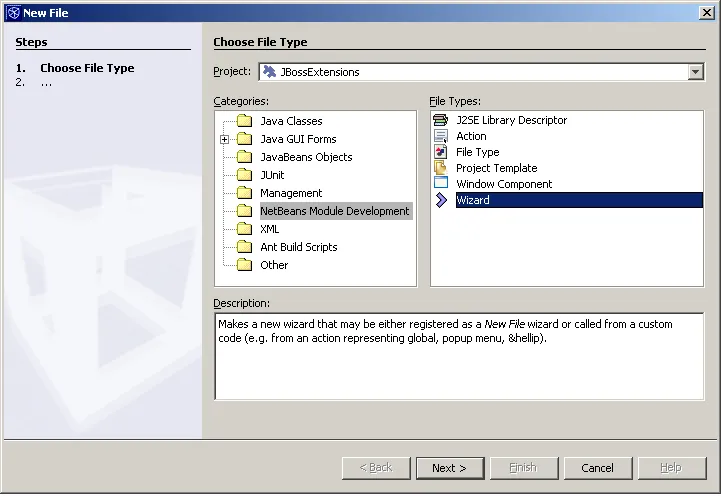This screenshot has height=496, width=721.
Task: Expand the Java GUI Forms tree node
Action: coord(224,139)
